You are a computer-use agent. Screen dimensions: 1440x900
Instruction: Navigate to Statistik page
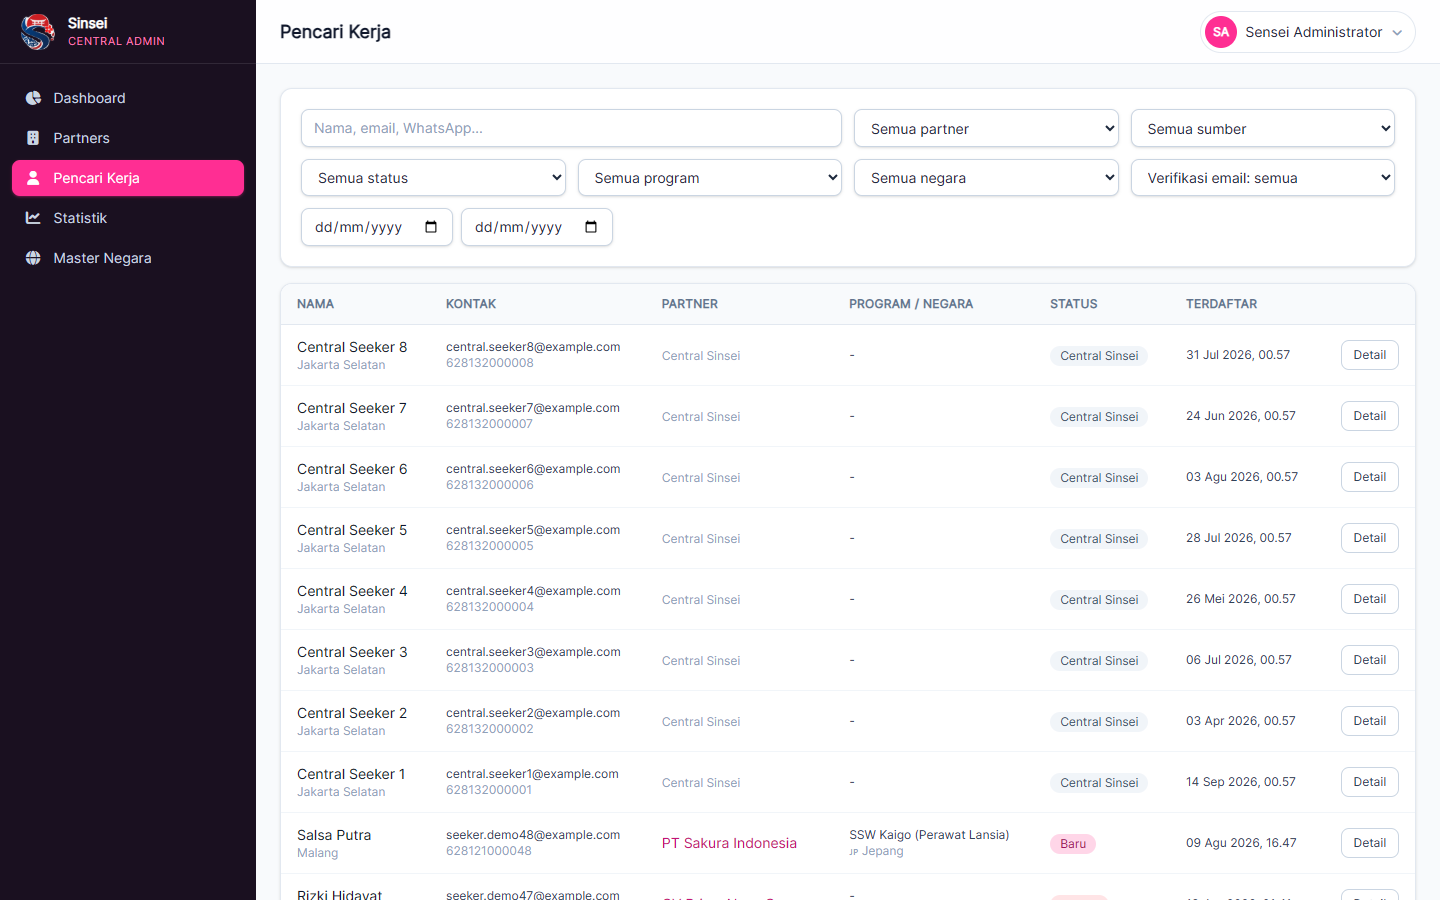point(128,218)
